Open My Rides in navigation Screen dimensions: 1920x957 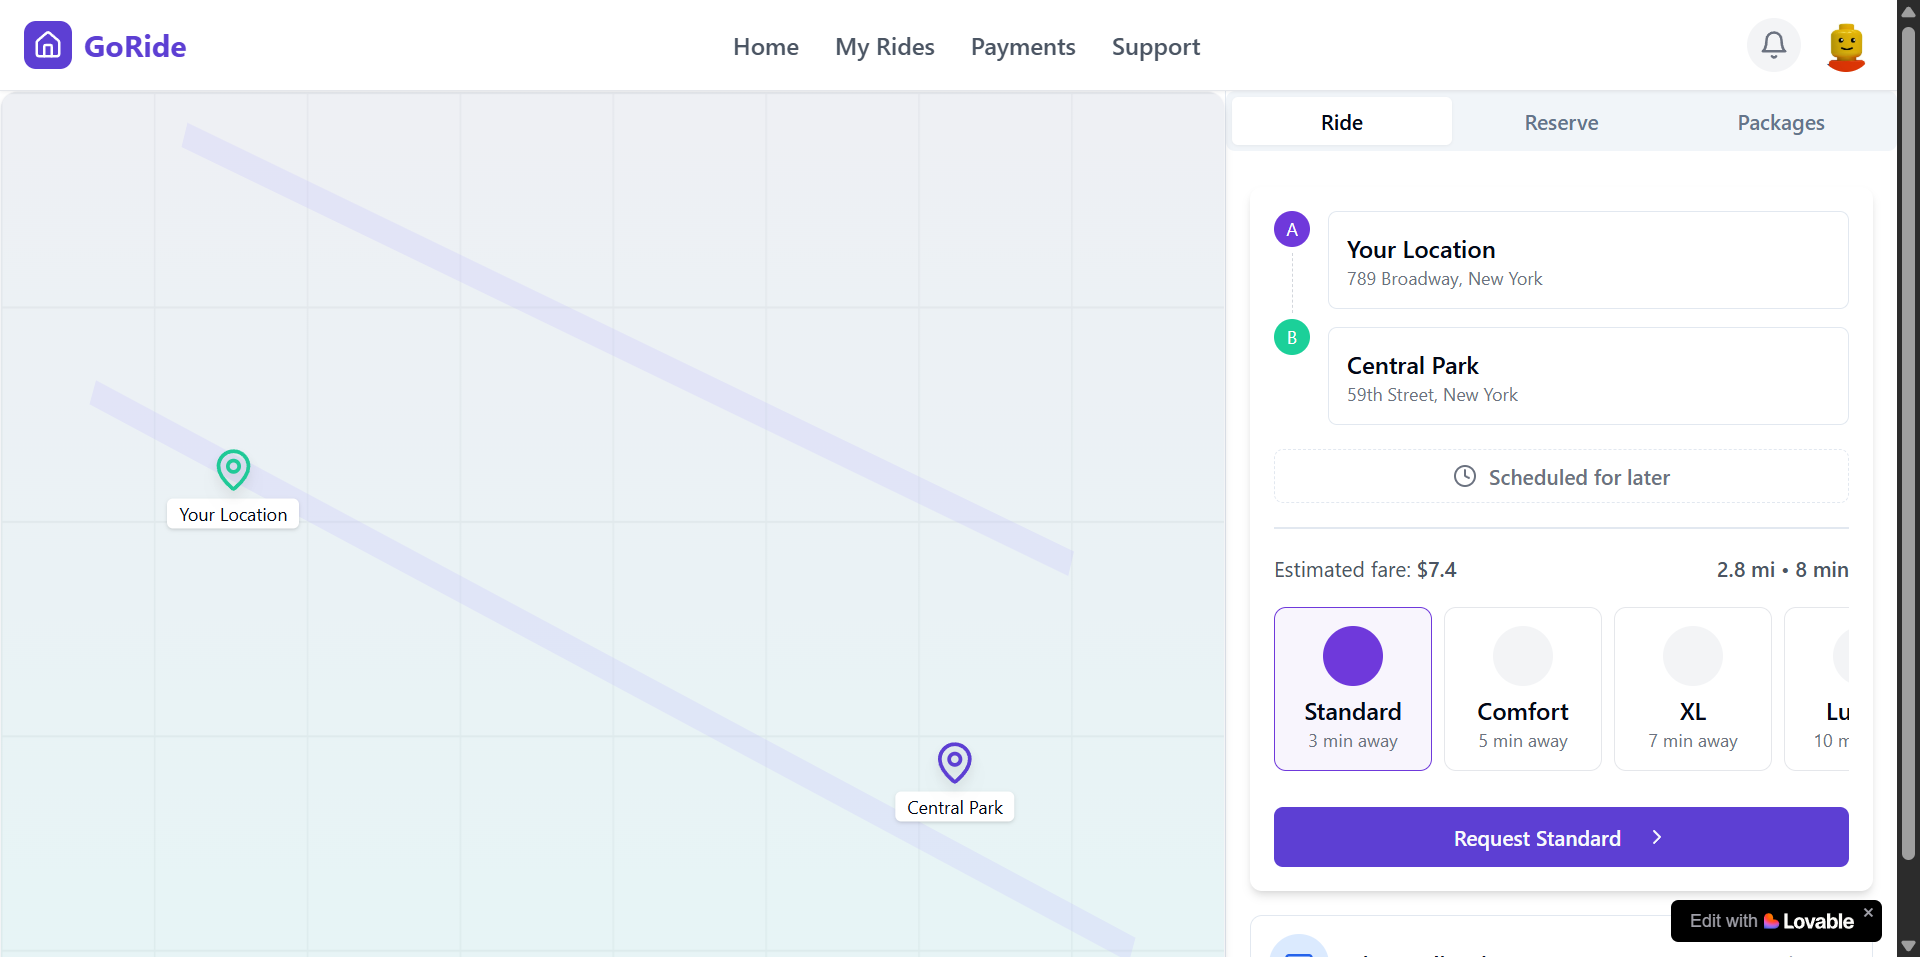click(884, 47)
